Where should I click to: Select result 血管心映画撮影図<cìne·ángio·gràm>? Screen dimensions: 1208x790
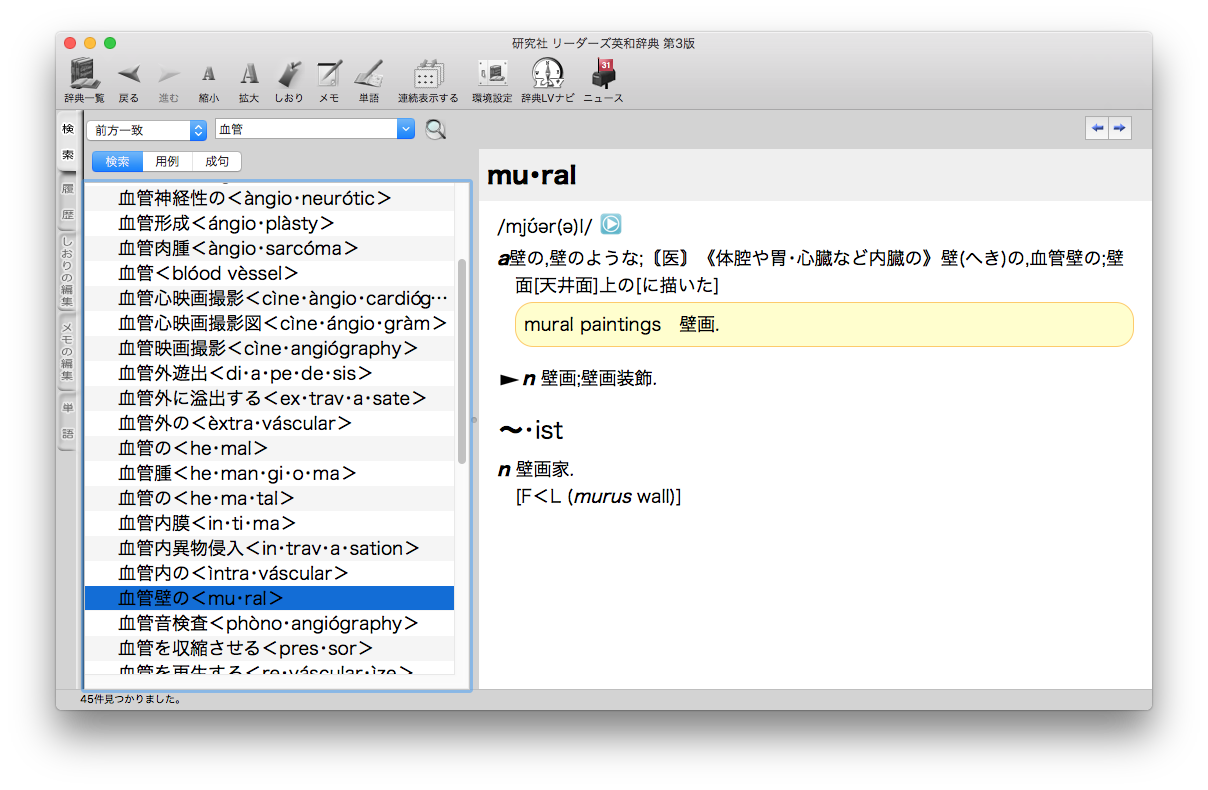coord(269,323)
